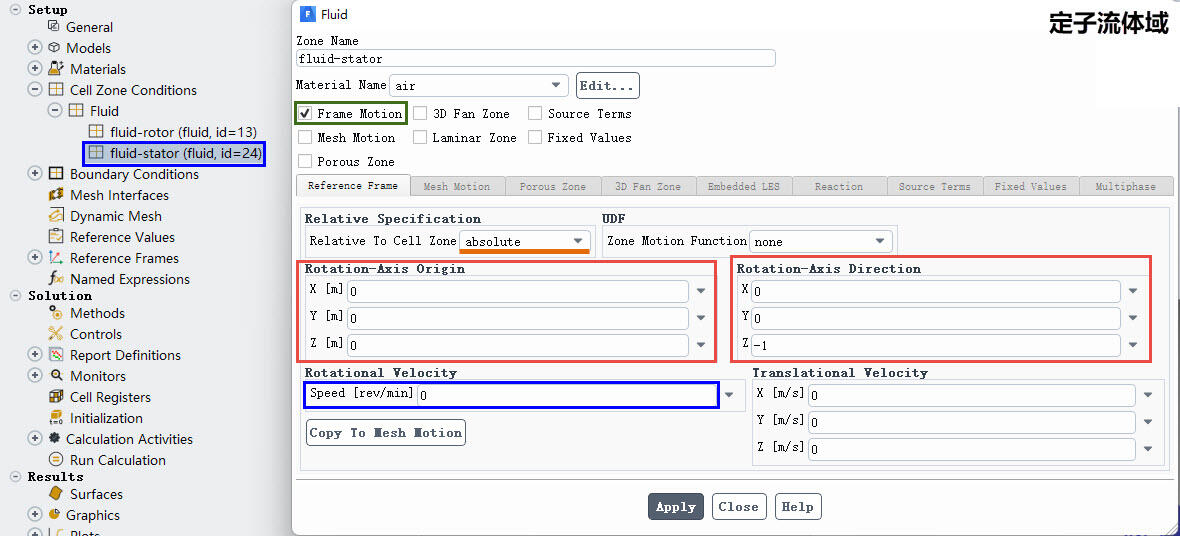Click the Initialization icon
The width and height of the screenshot is (1180, 536).
click(56, 418)
